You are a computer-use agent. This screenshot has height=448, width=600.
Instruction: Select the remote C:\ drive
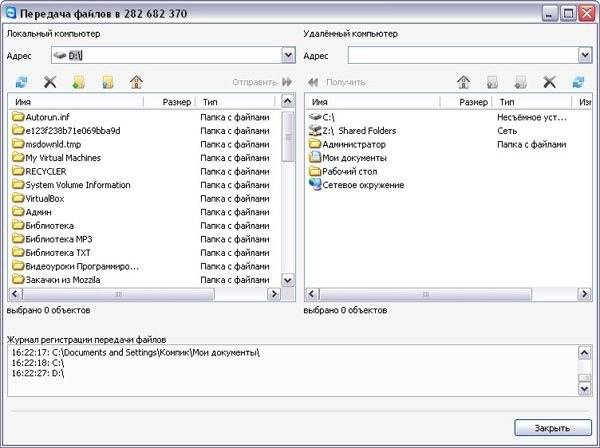click(x=322, y=117)
